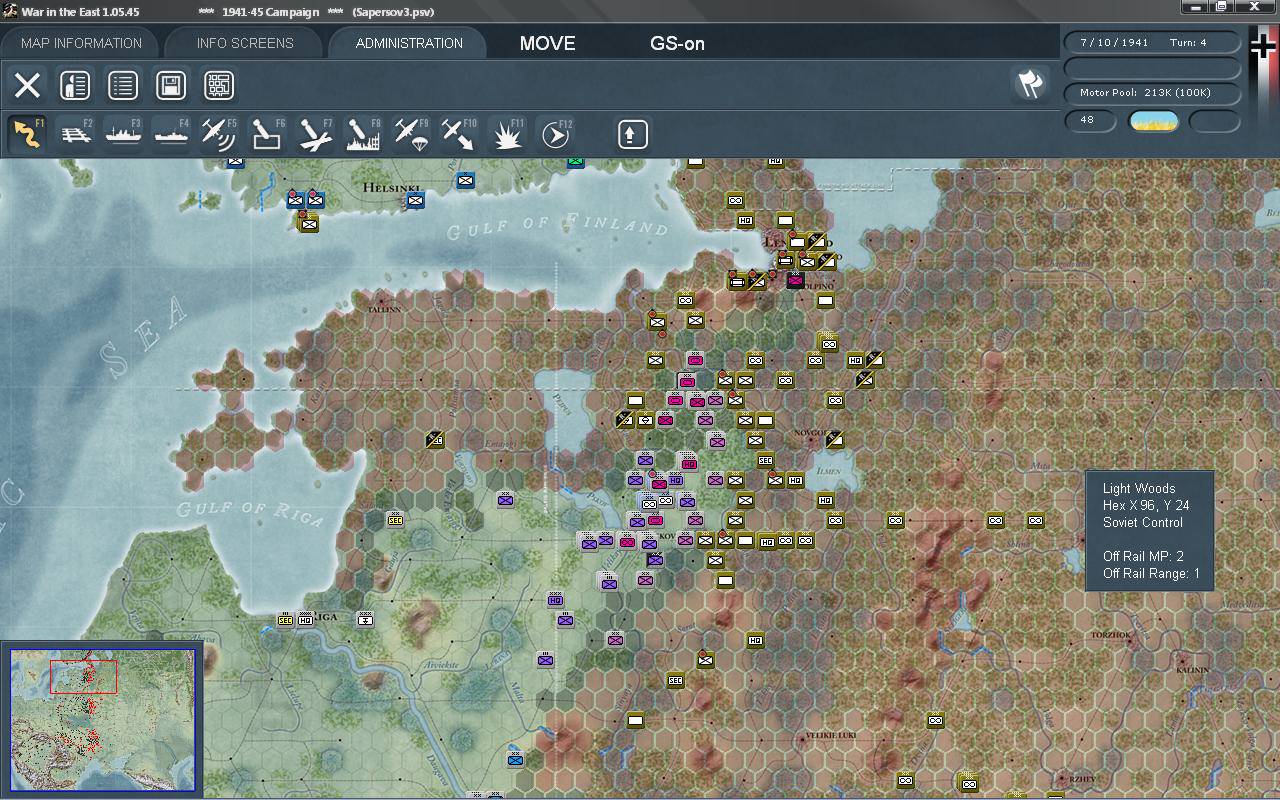The height and width of the screenshot is (800, 1280).
Task: Select the F5 air recon icon
Action: pyautogui.click(x=220, y=134)
